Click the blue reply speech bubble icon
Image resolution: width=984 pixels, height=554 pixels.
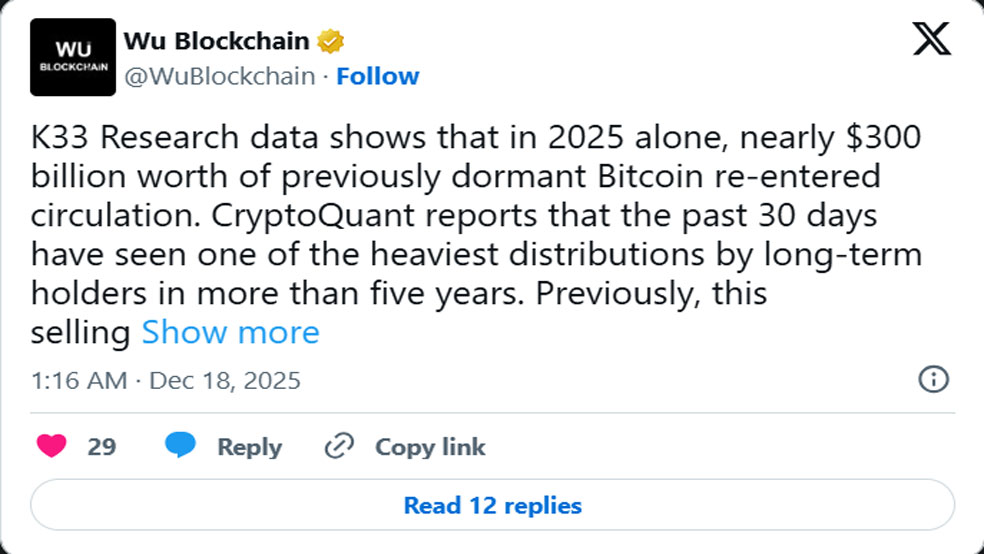coord(180,446)
